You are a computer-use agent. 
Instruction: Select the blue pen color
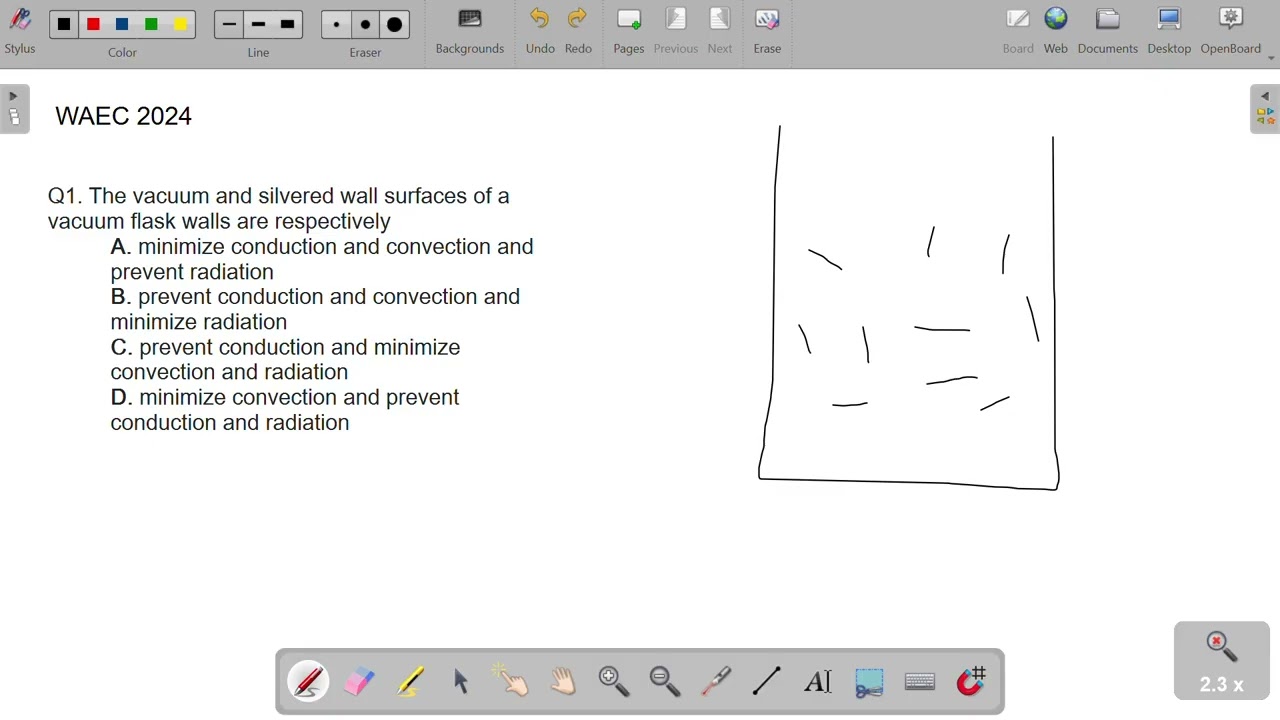(x=122, y=24)
